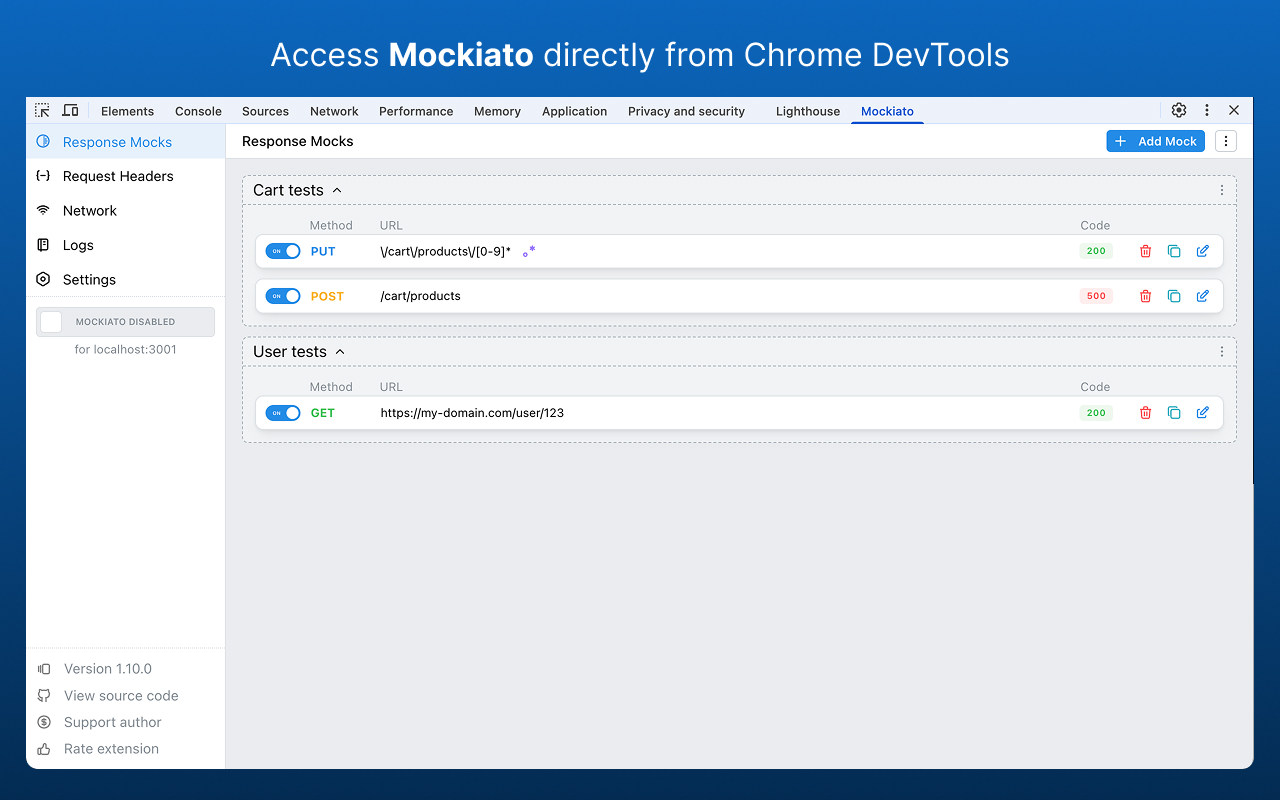
Task: Collapse the User tests group
Action: 340,351
